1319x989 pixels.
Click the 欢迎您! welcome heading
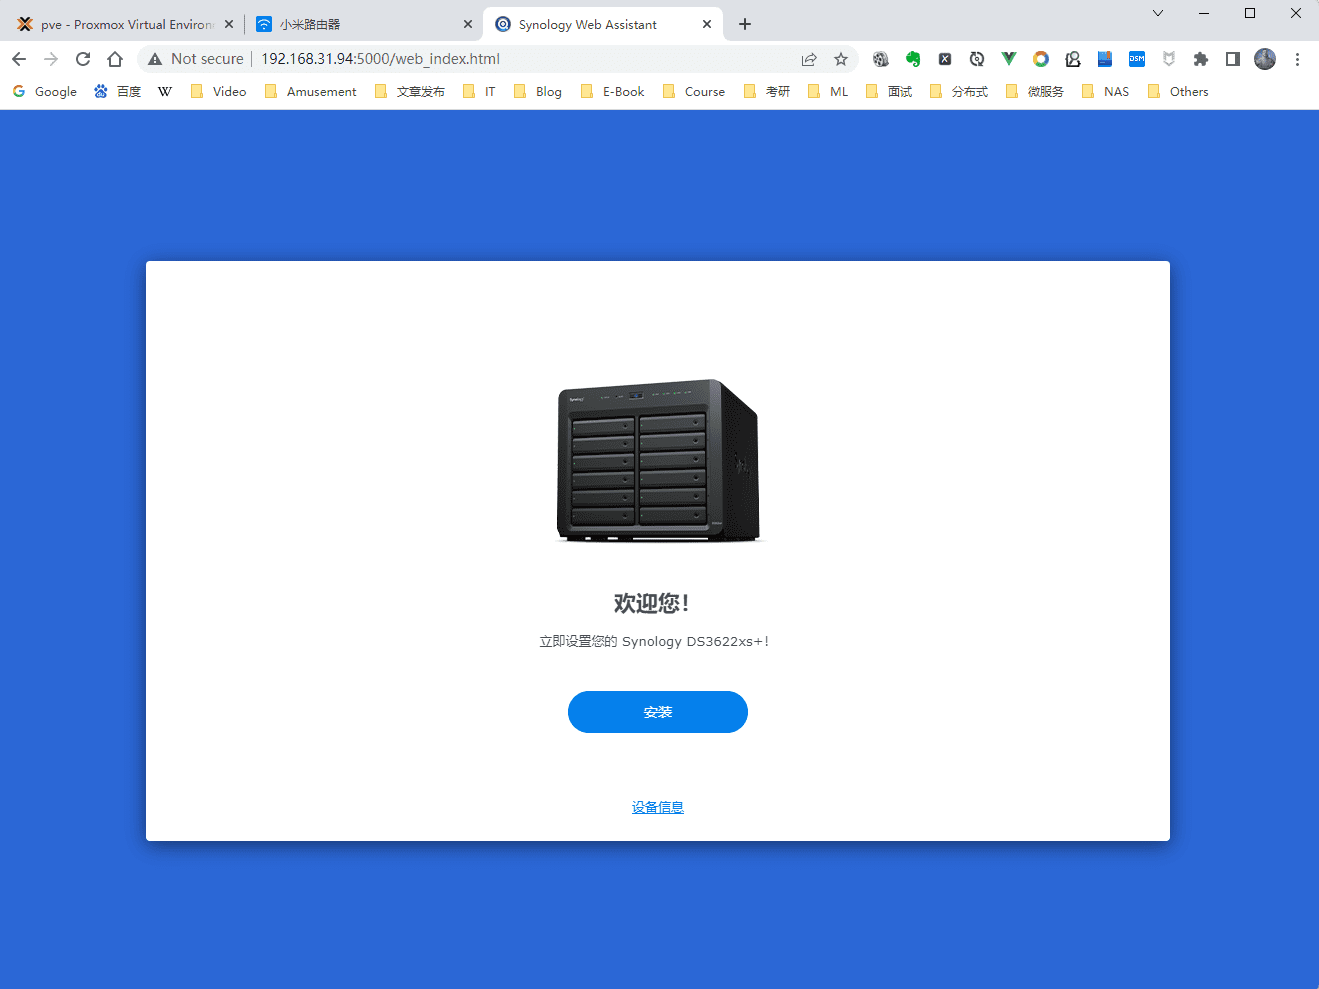pos(652,603)
